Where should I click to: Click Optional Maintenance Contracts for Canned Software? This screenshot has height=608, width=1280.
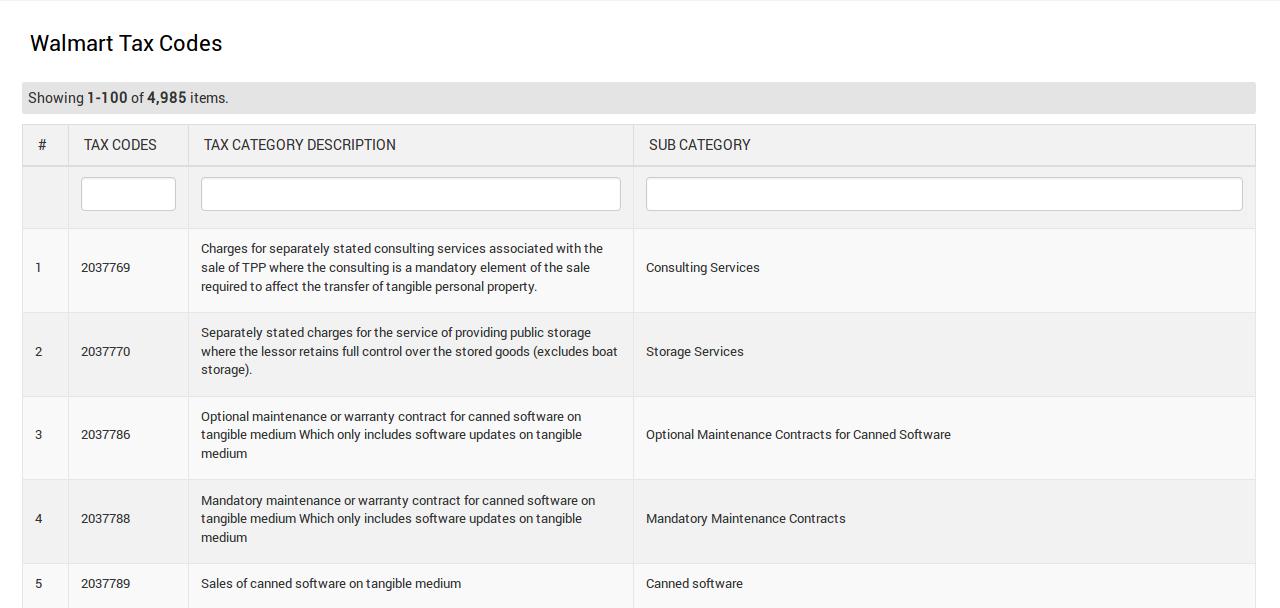coord(798,435)
